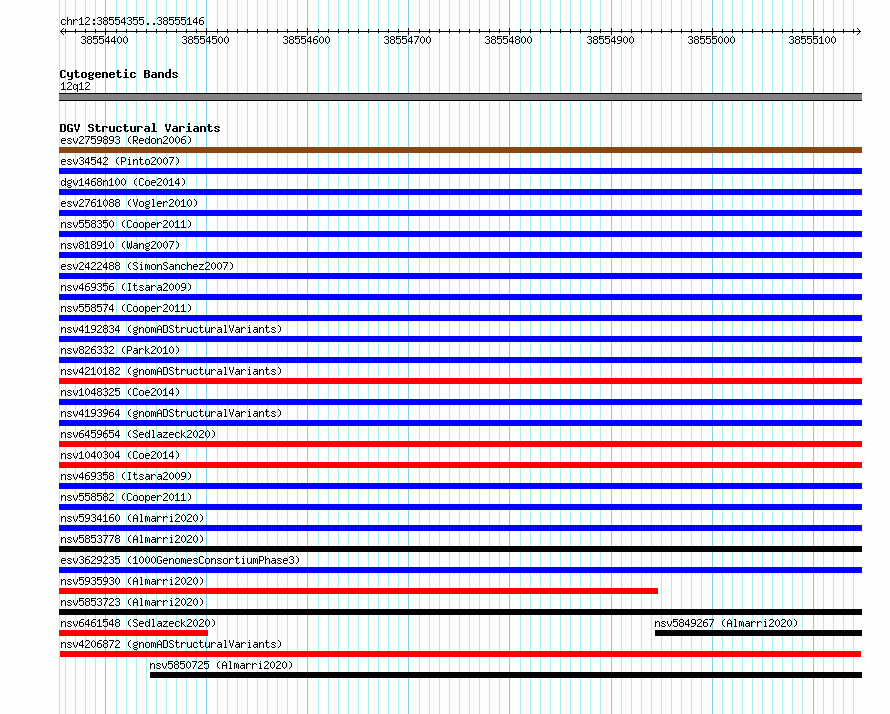Click ruler position 38555000

point(711,40)
